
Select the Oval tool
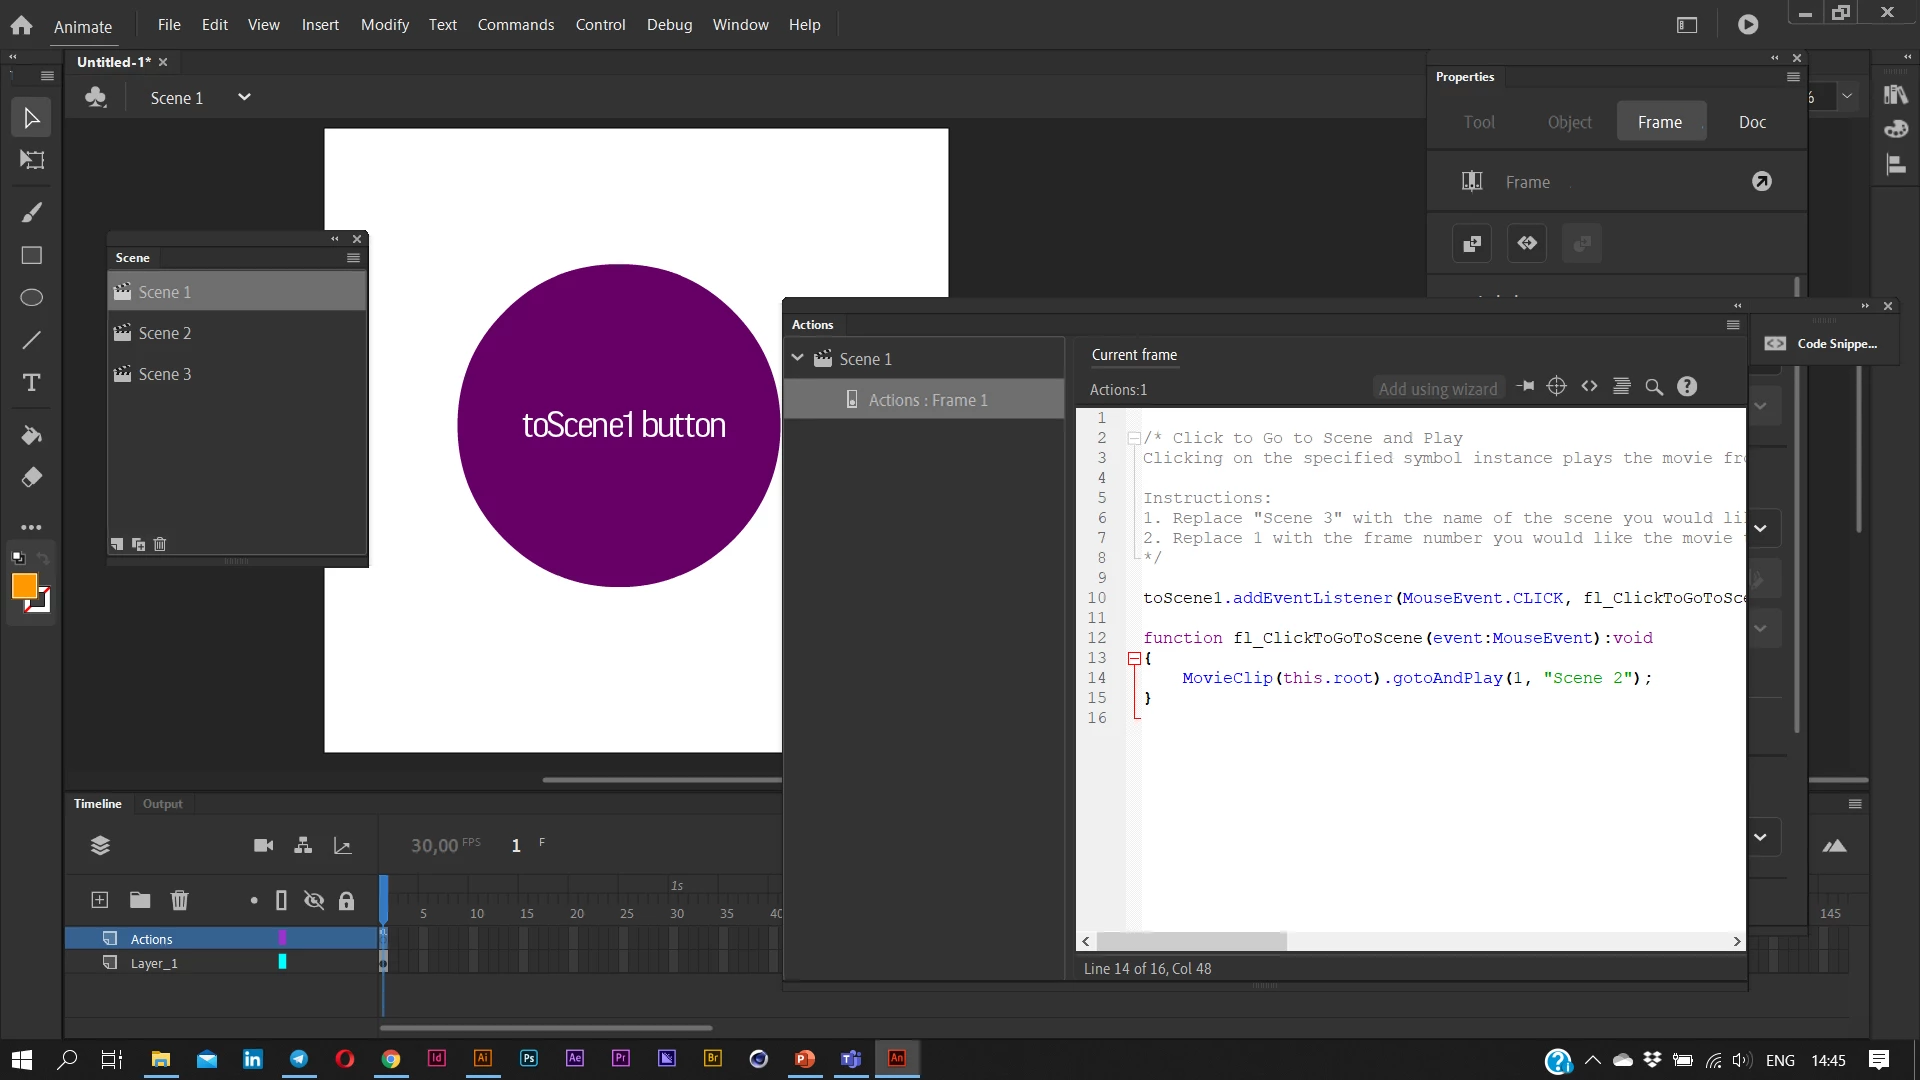click(32, 298)
